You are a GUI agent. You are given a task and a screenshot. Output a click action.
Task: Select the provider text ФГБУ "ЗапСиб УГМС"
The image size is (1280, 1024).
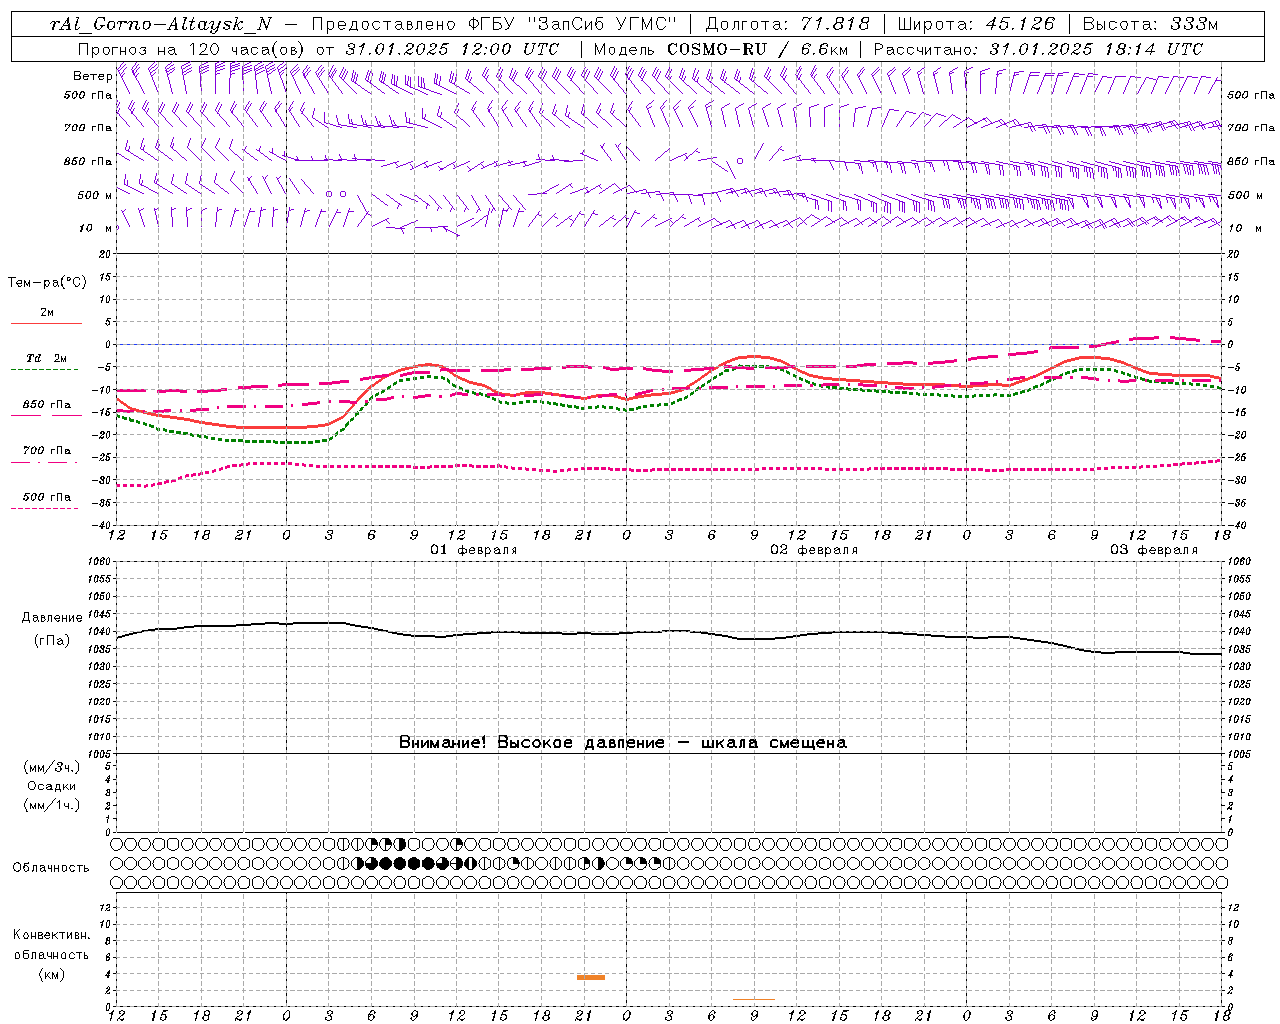[x=571, y=24]
